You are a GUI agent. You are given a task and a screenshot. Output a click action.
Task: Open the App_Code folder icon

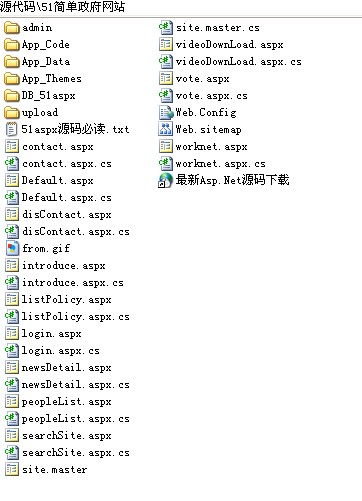[12, 45]
